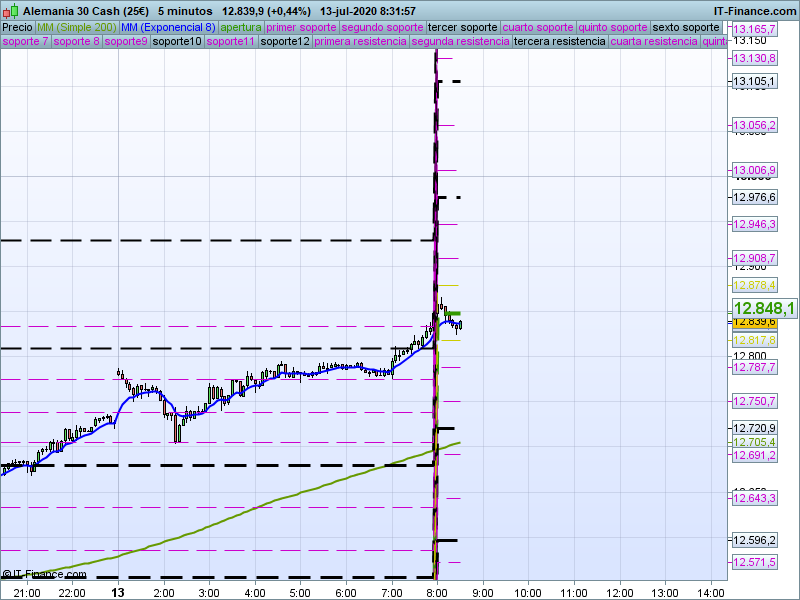Click the Alemania 30 Cash (25€) title
800x600 pixels.
(x=86, y=11)
